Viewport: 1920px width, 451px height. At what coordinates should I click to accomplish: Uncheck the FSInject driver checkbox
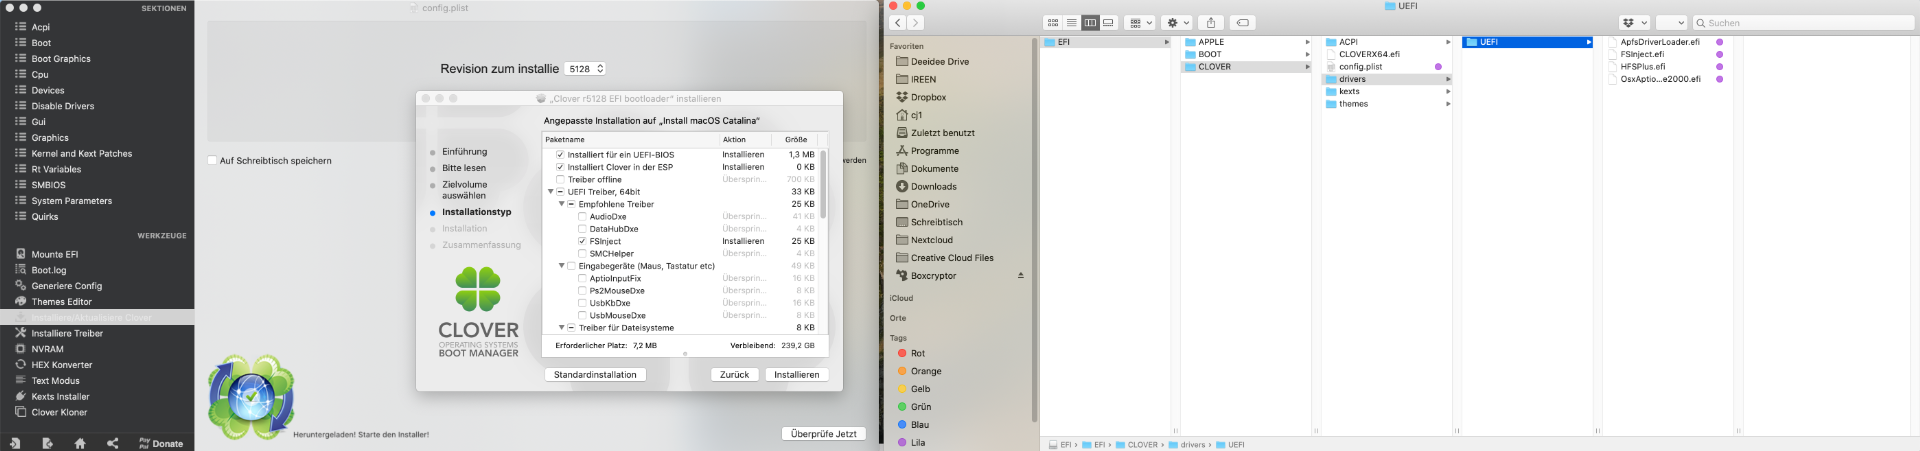[x=582, y=241]
